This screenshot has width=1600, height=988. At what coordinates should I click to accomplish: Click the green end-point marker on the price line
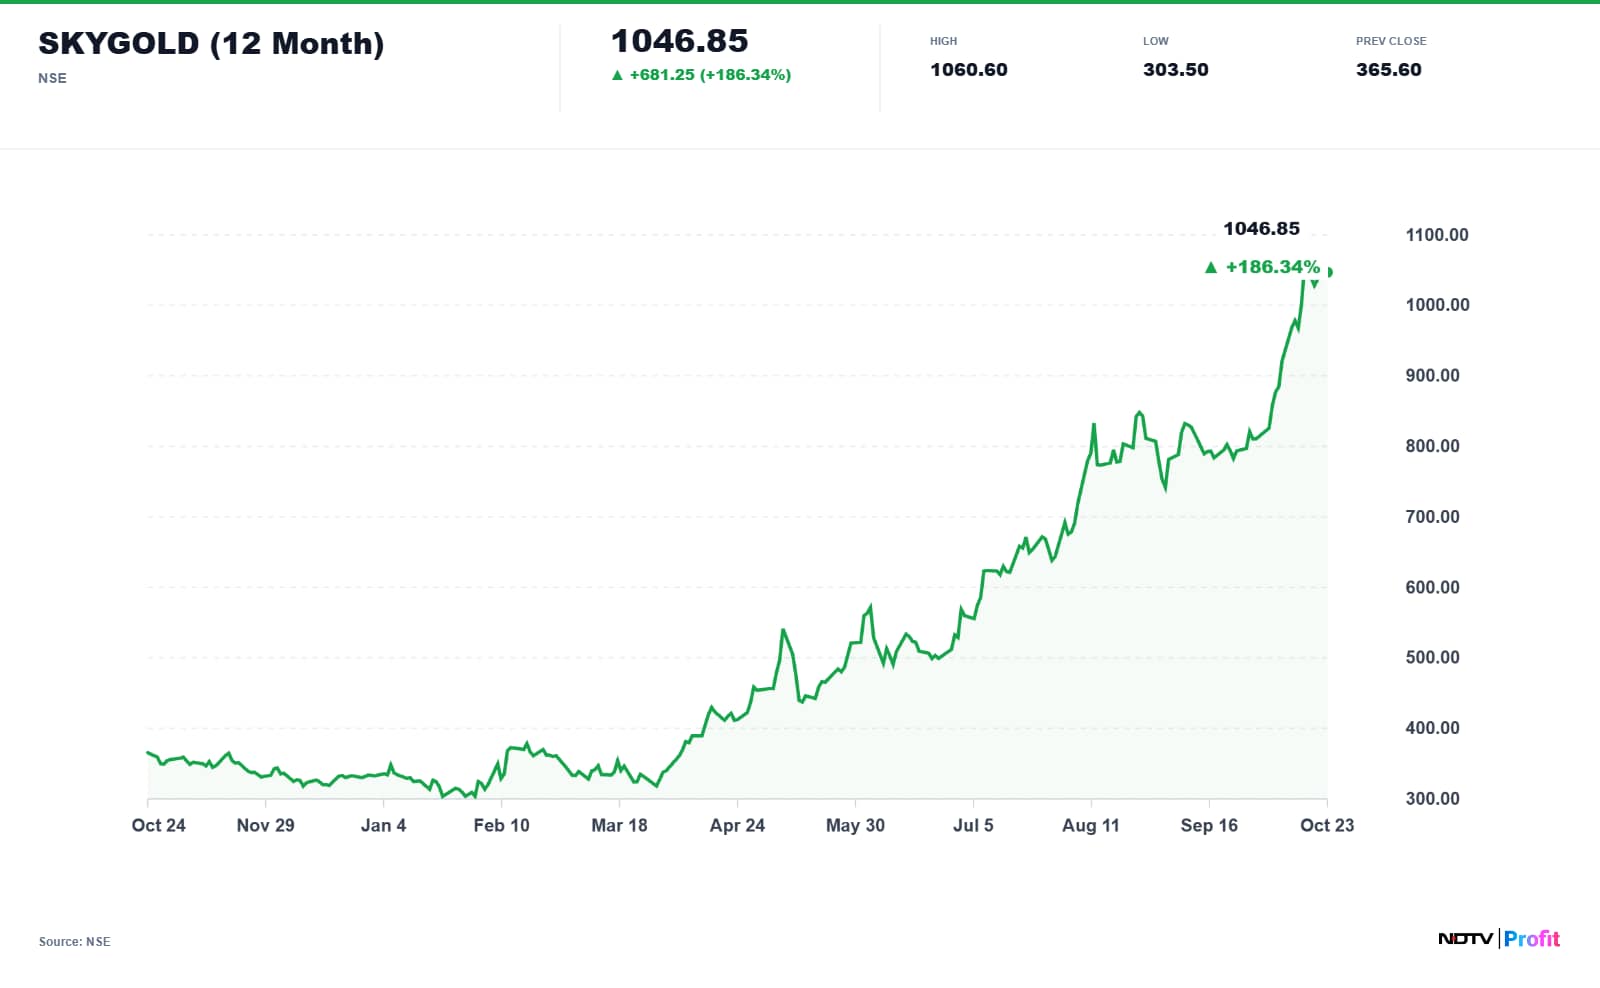[1329, 272]
